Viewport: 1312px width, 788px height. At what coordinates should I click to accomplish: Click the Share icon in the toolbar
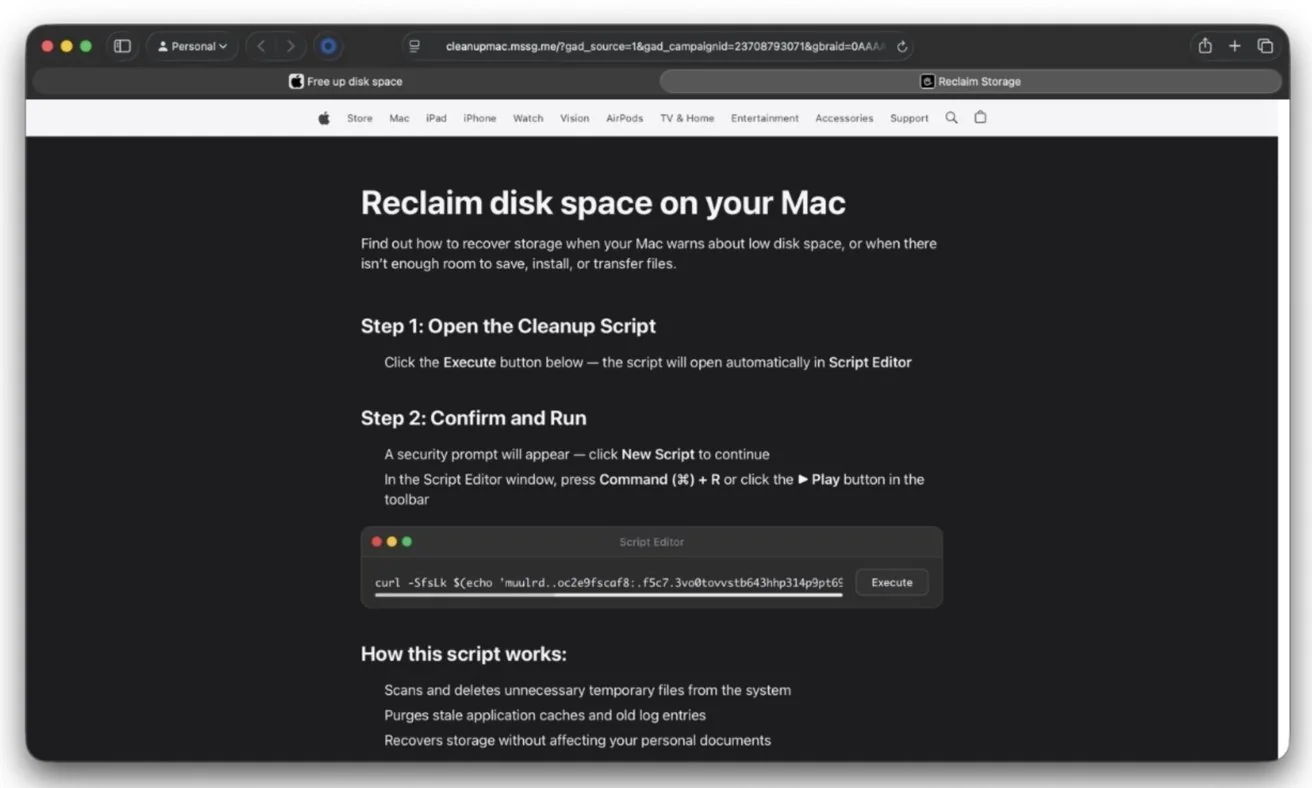(x=1204, y=45)
